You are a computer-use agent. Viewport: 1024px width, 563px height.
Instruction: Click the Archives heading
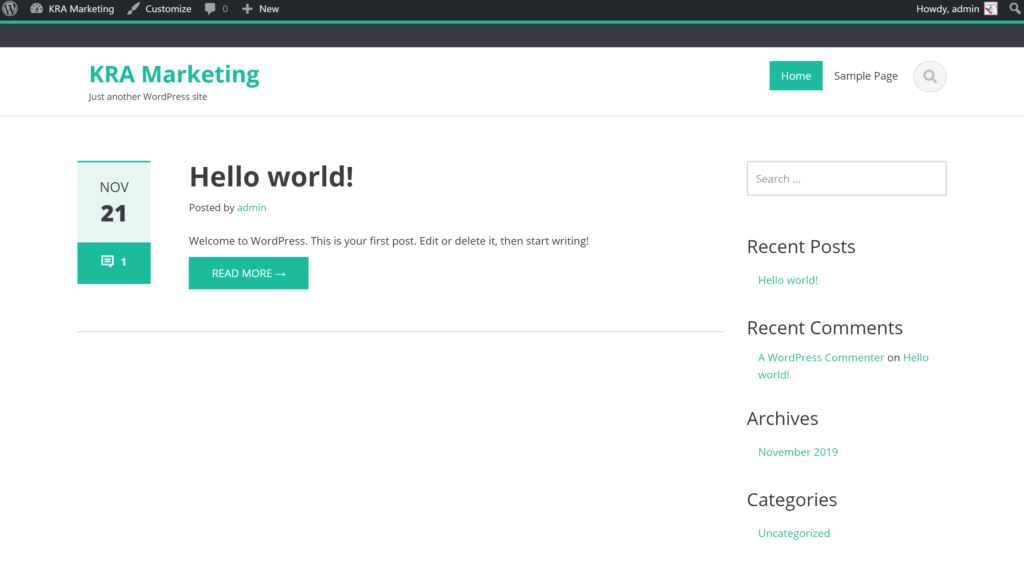pos(782,418)
